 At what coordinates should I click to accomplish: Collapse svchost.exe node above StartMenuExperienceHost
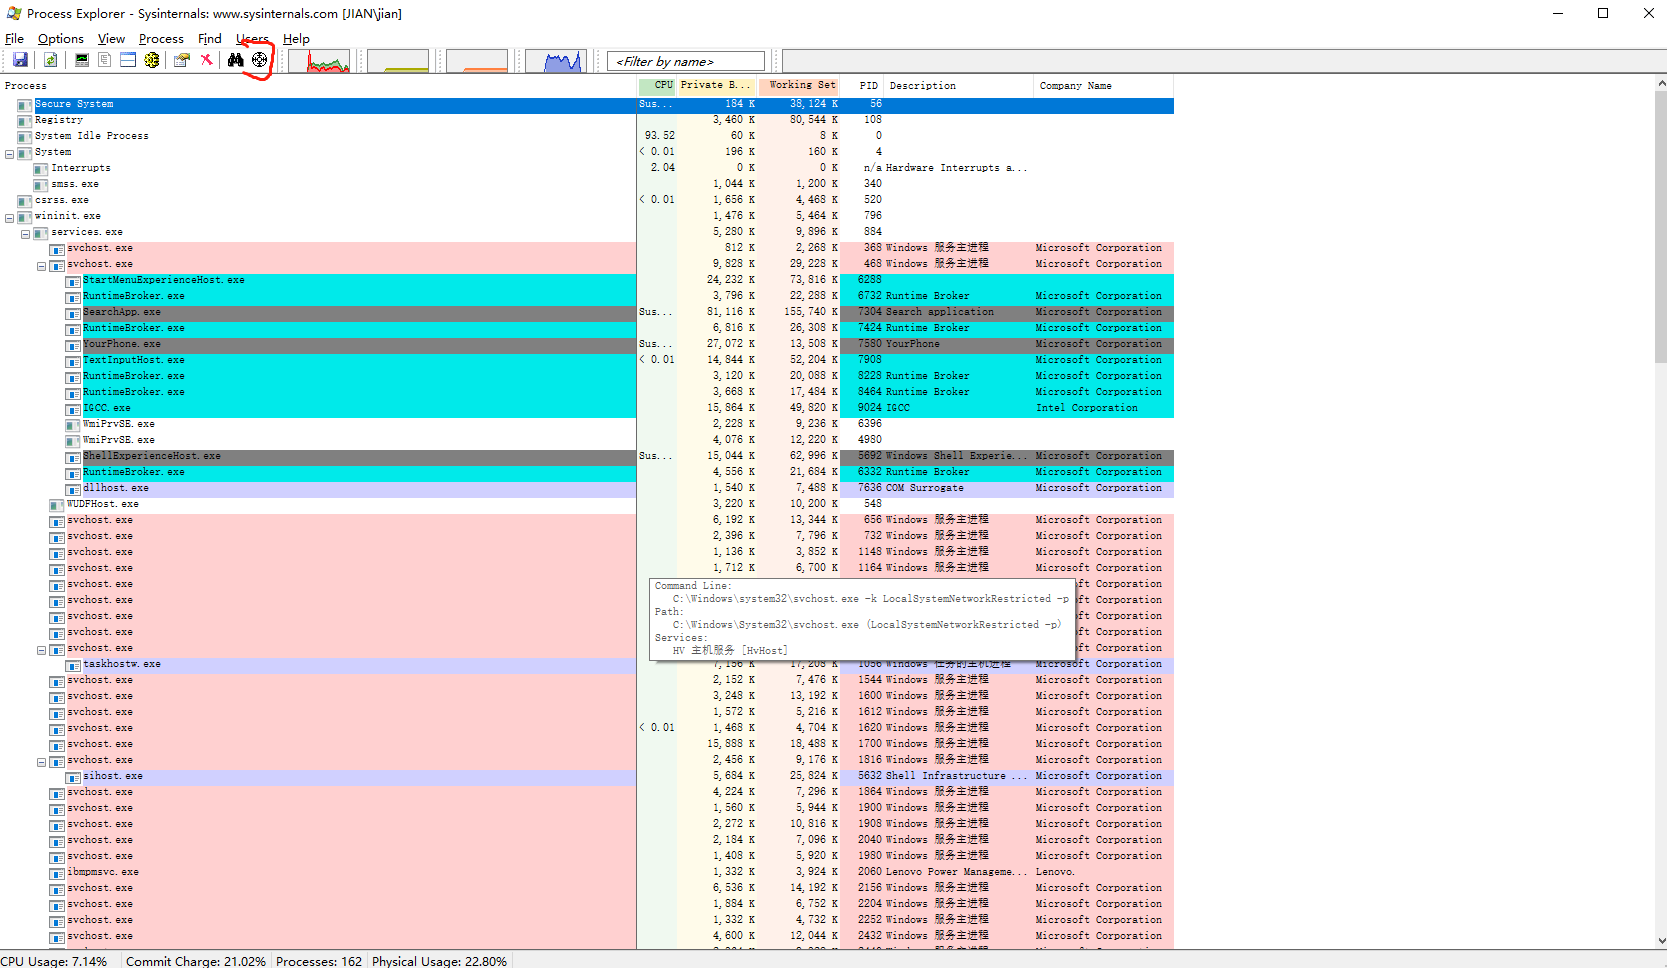click(41, 265)
